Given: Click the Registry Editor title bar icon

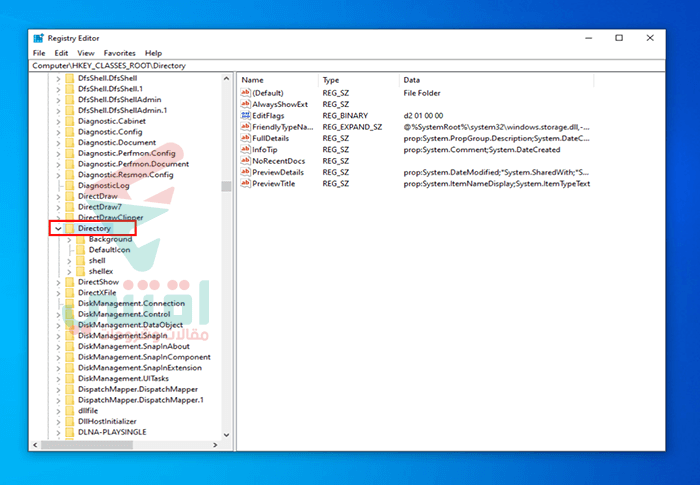Looking at the screenshot, I should (39, 38).
